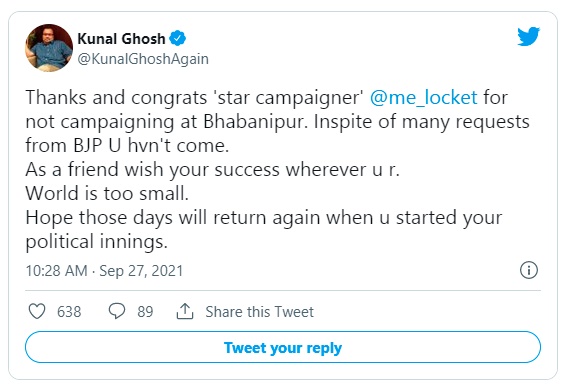Click the share upload arrow icon

click(185, 311)
